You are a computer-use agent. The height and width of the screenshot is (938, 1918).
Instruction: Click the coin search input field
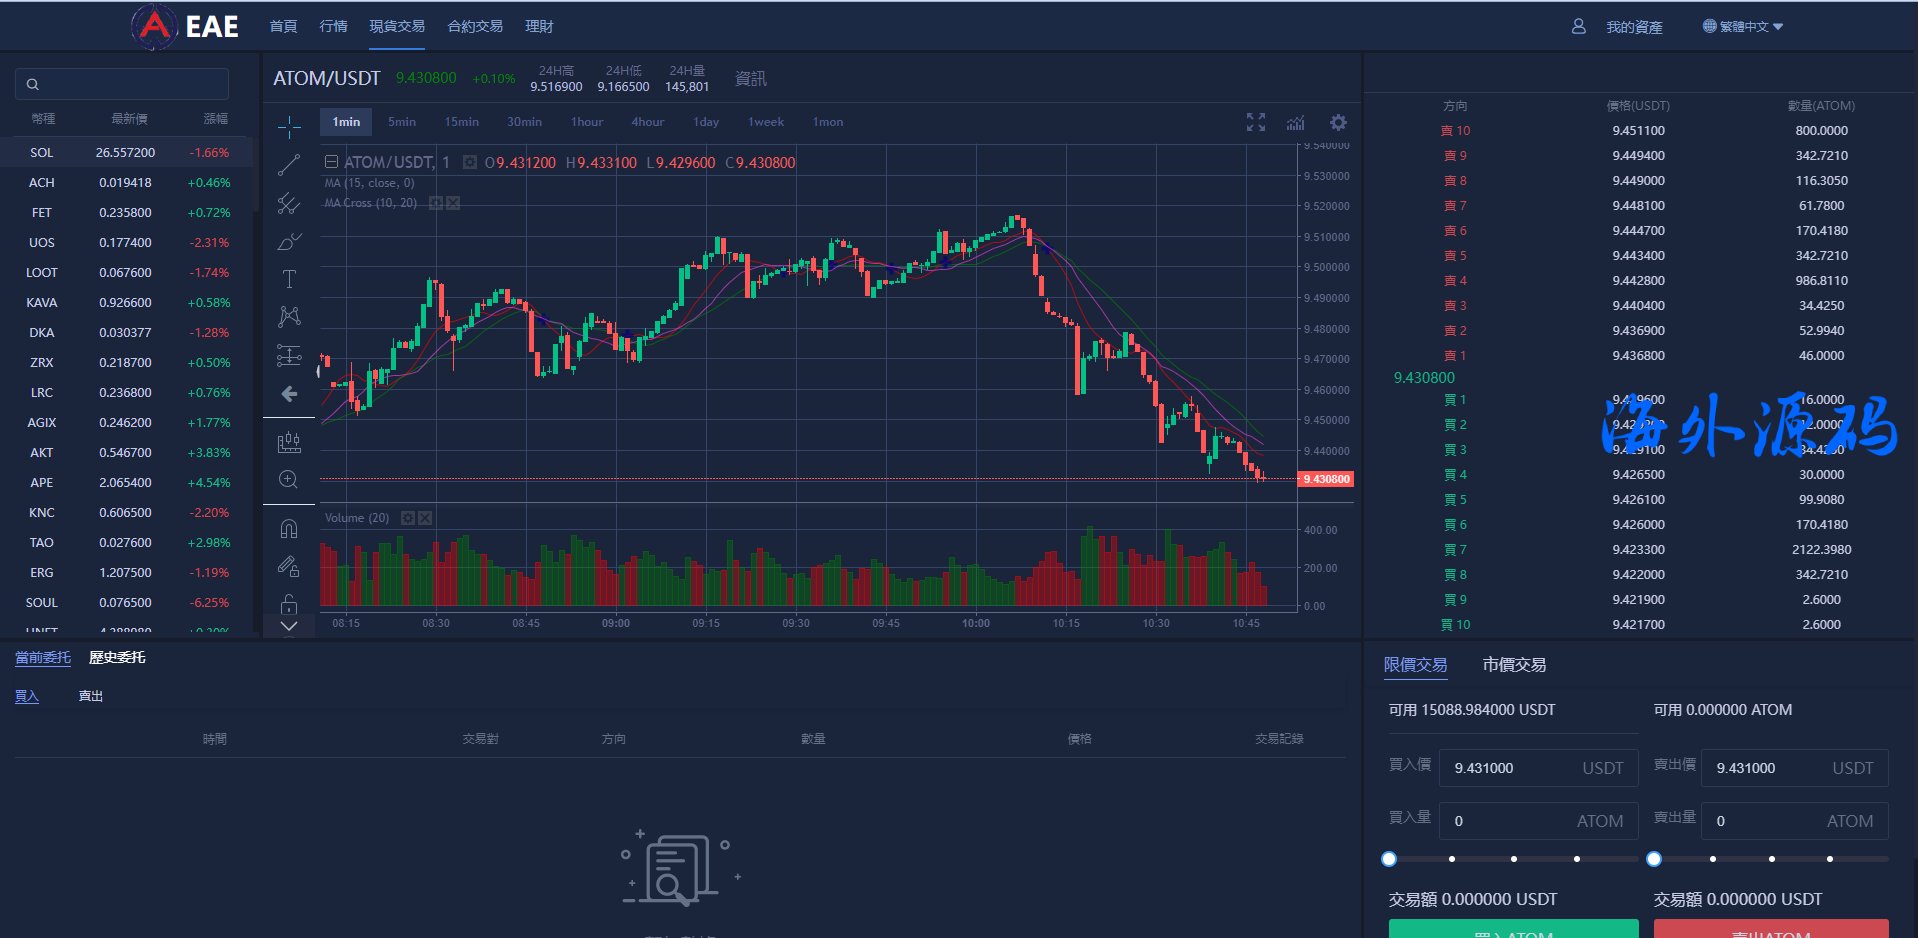(122, 84)
